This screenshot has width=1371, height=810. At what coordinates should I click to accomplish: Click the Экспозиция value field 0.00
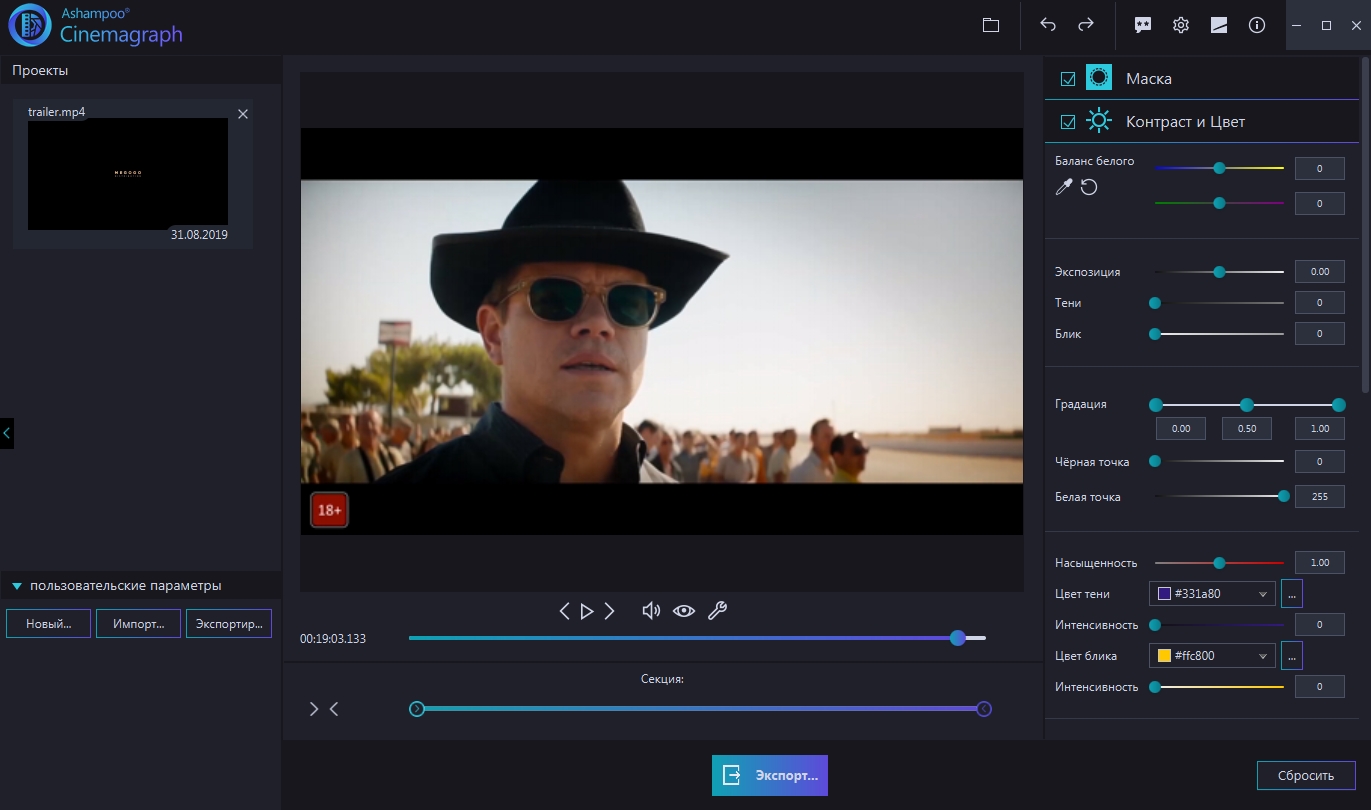[1320, 272]
